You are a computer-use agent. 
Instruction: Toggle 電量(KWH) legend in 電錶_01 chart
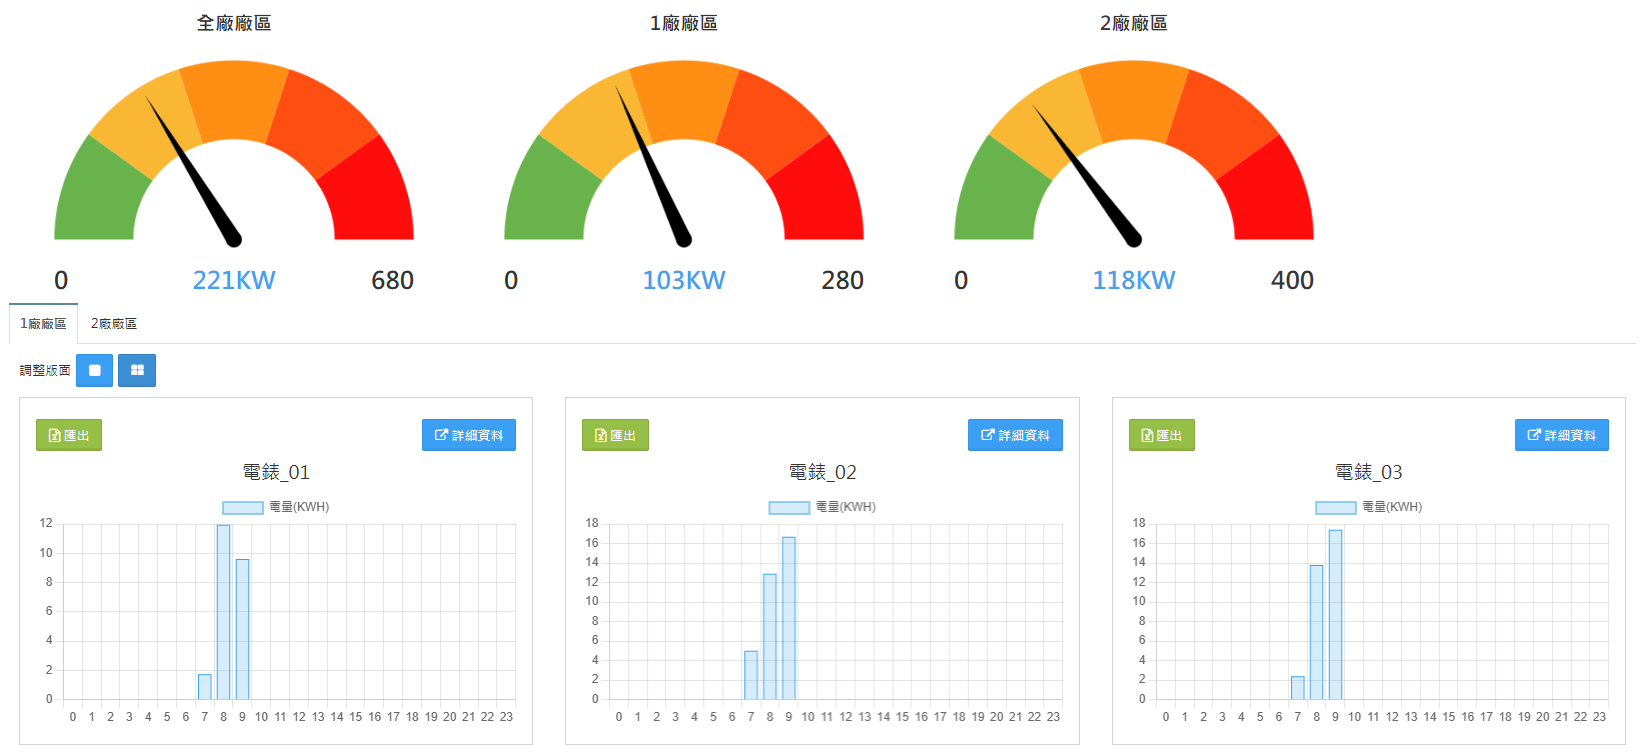pyautogui.click(x=276, y=507)
